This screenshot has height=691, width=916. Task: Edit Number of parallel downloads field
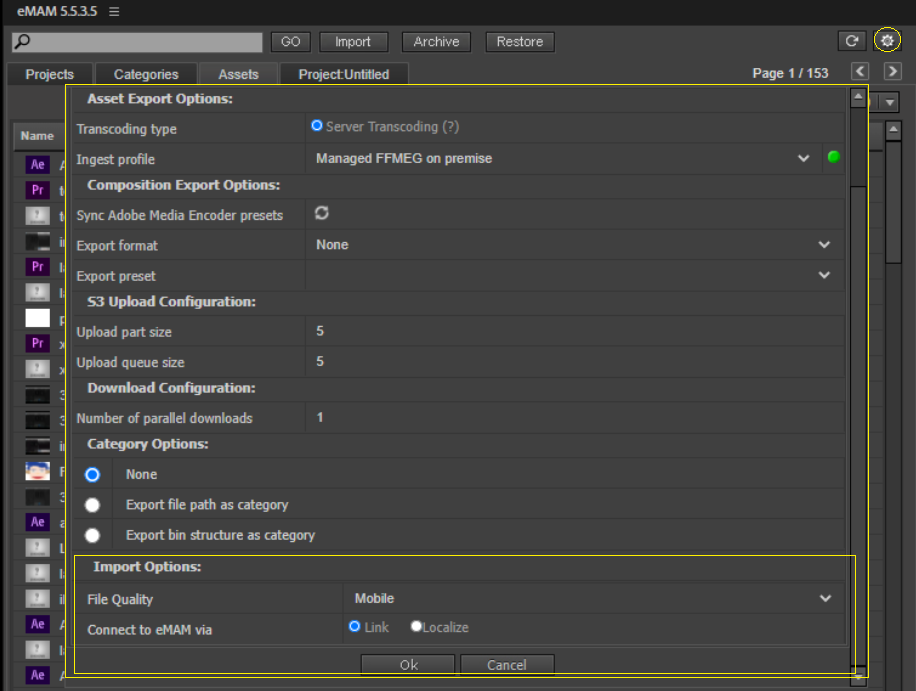pyautogui.click(x=575, y=418)
